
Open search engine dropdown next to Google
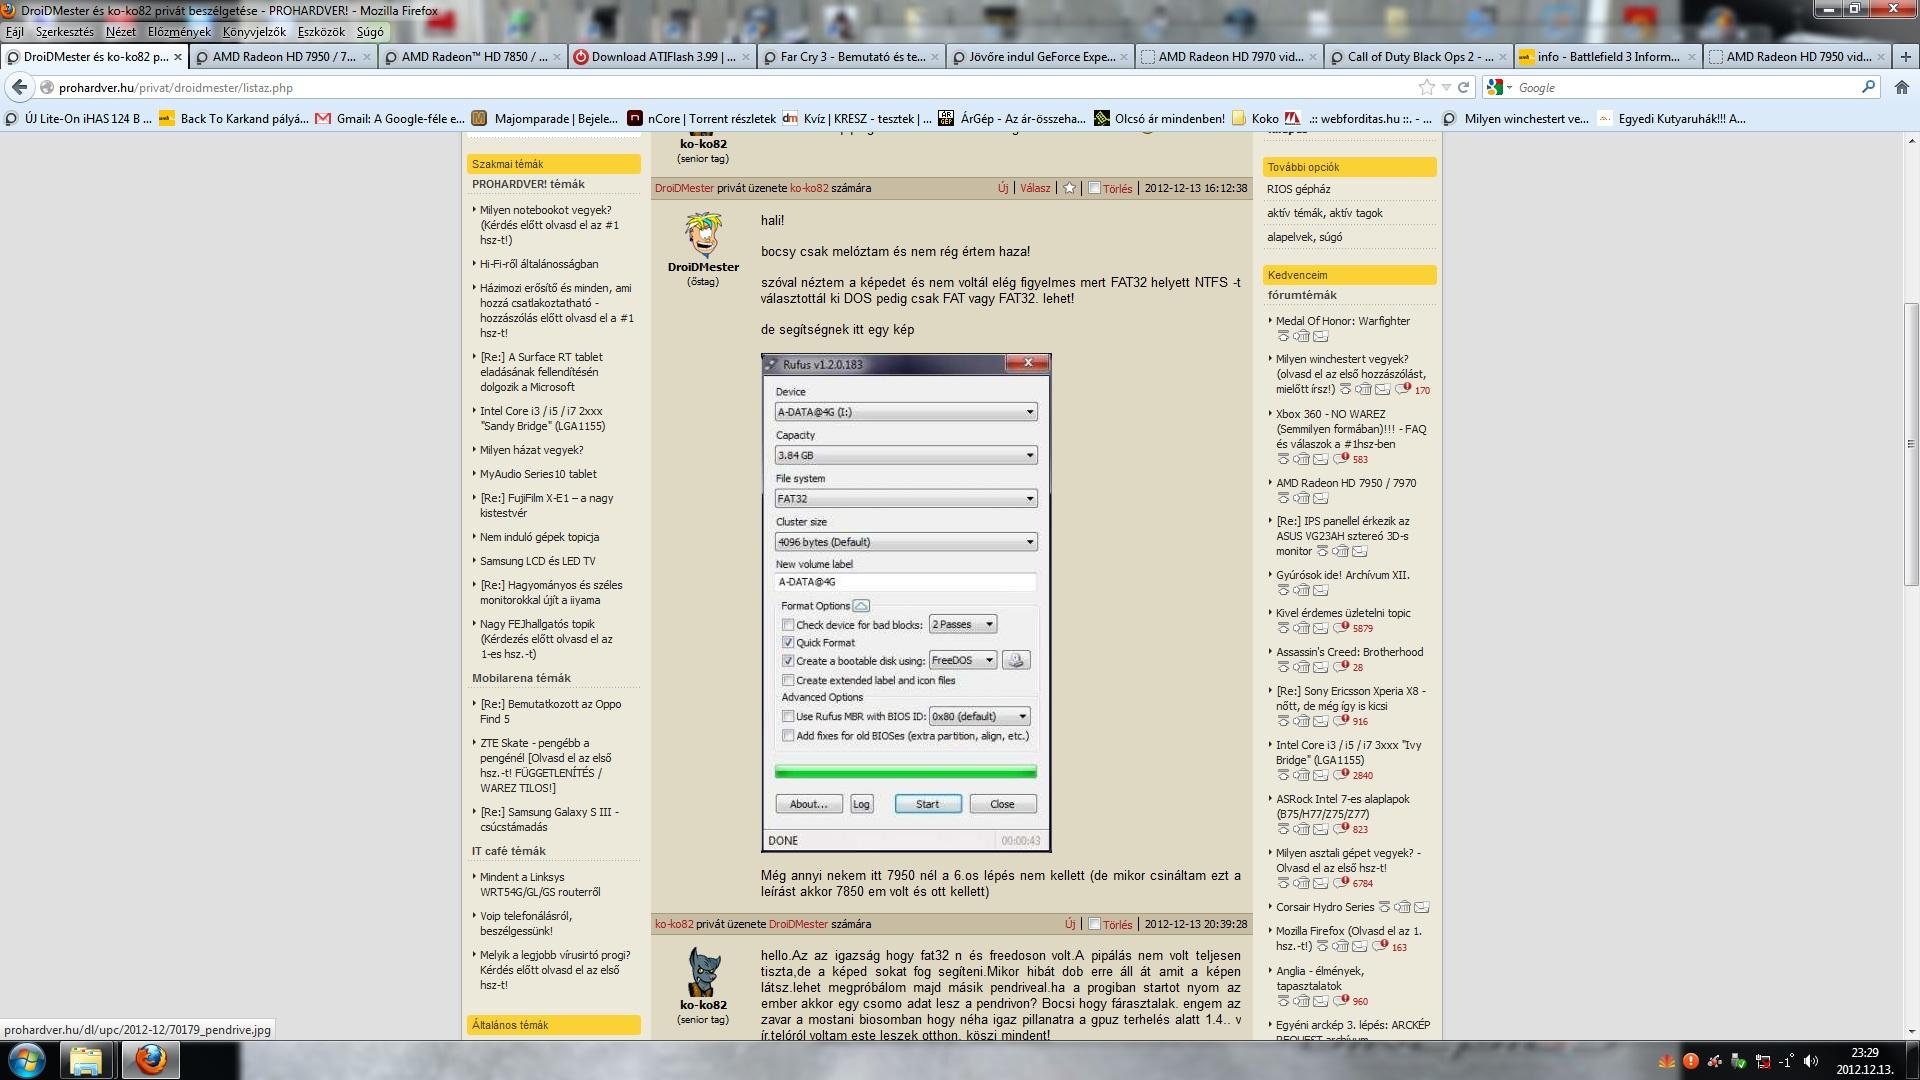pos(1499,88)
